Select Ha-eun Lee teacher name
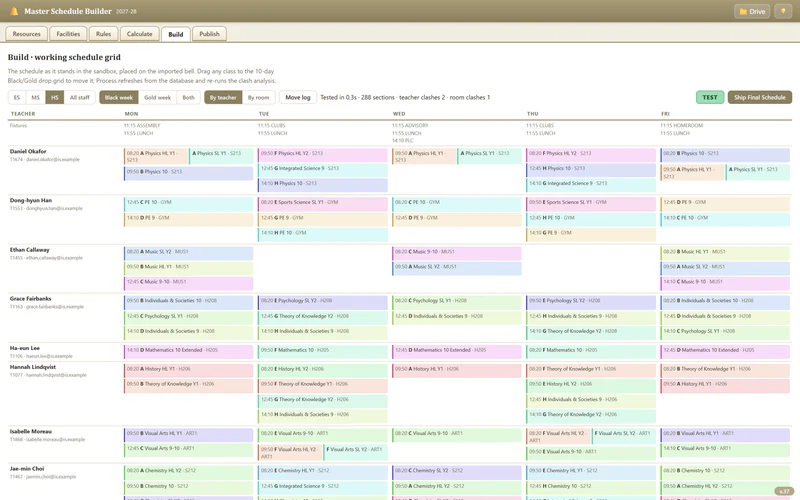This screenshot has width=800, height=500. tap(24, 348)
